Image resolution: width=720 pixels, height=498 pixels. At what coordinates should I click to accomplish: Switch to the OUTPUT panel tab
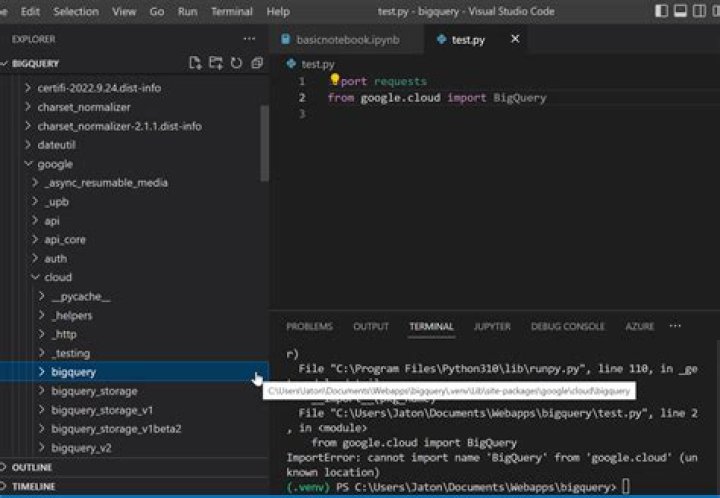[371, 326]
